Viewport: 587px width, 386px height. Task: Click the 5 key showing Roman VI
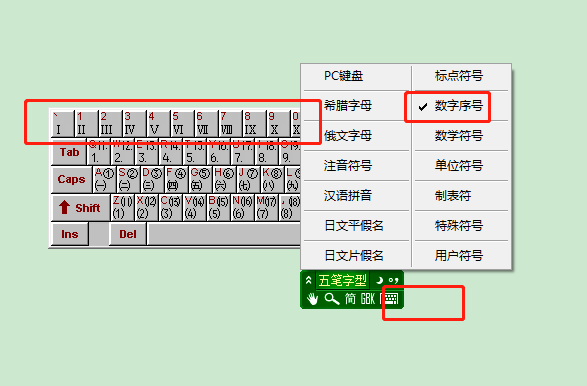182,124
